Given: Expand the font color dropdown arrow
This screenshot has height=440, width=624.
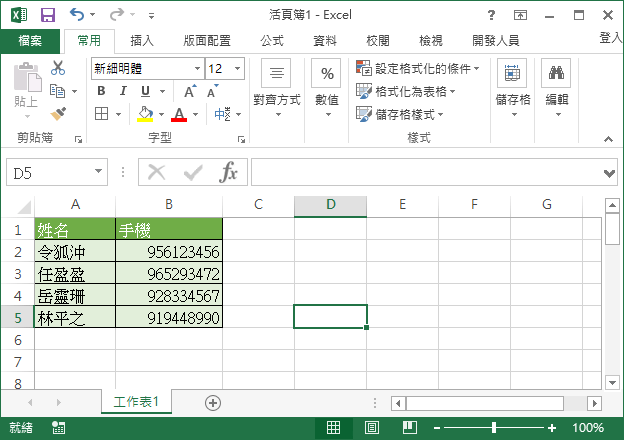Looking at the screenshot, I should [195, 115].
